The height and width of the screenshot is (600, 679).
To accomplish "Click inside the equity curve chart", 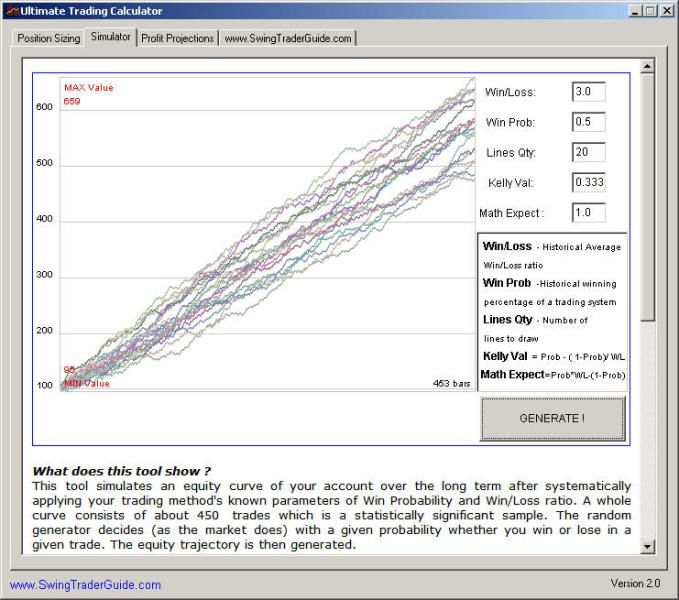I will (x=268, y=240).
